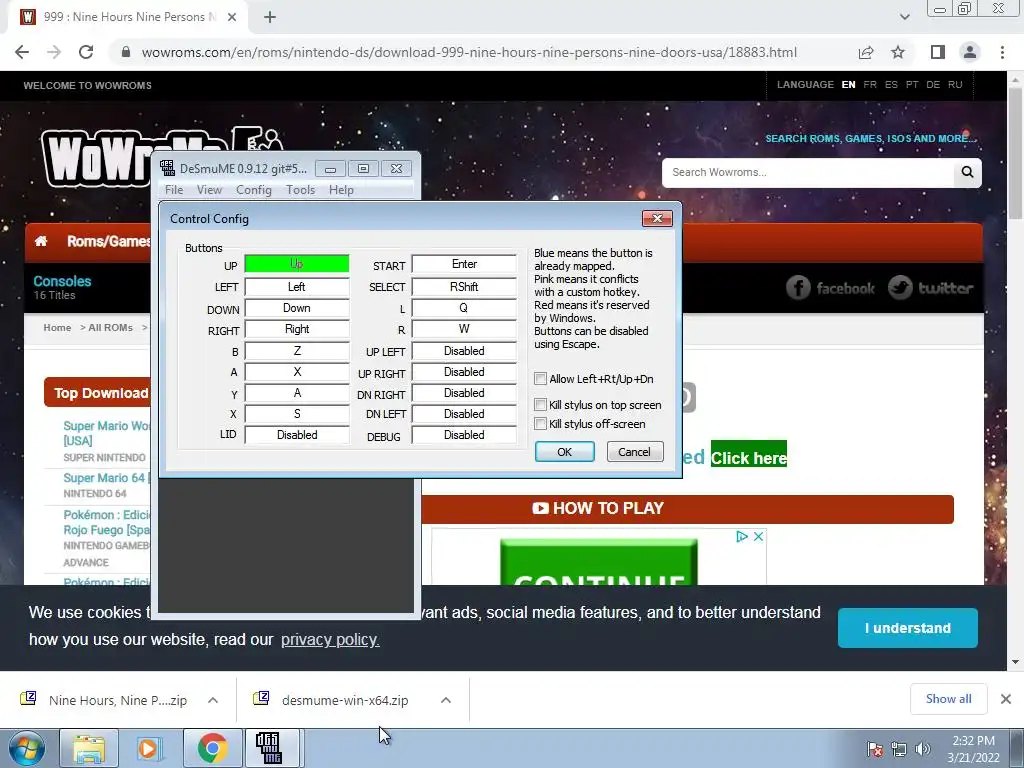Click the green Click here button

tap(748, 455)
